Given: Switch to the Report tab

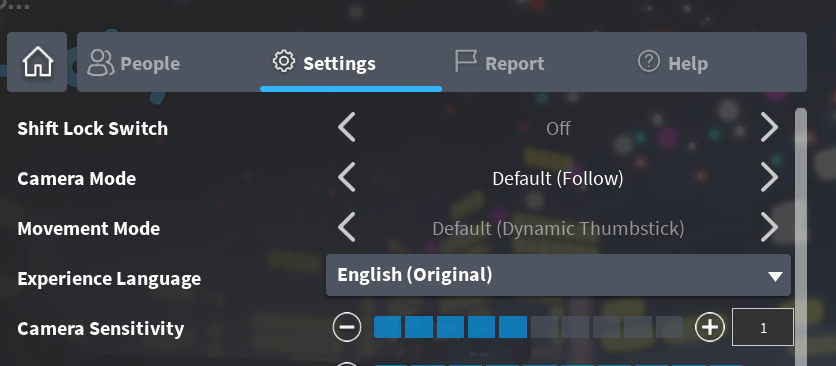Looking at the screenshot, I should point(500,62).
